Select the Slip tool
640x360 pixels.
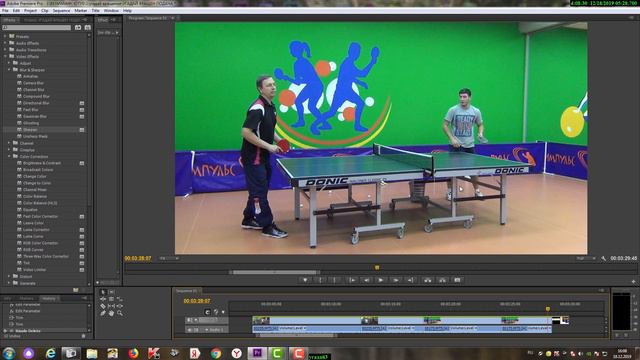(x=111, y=306)
